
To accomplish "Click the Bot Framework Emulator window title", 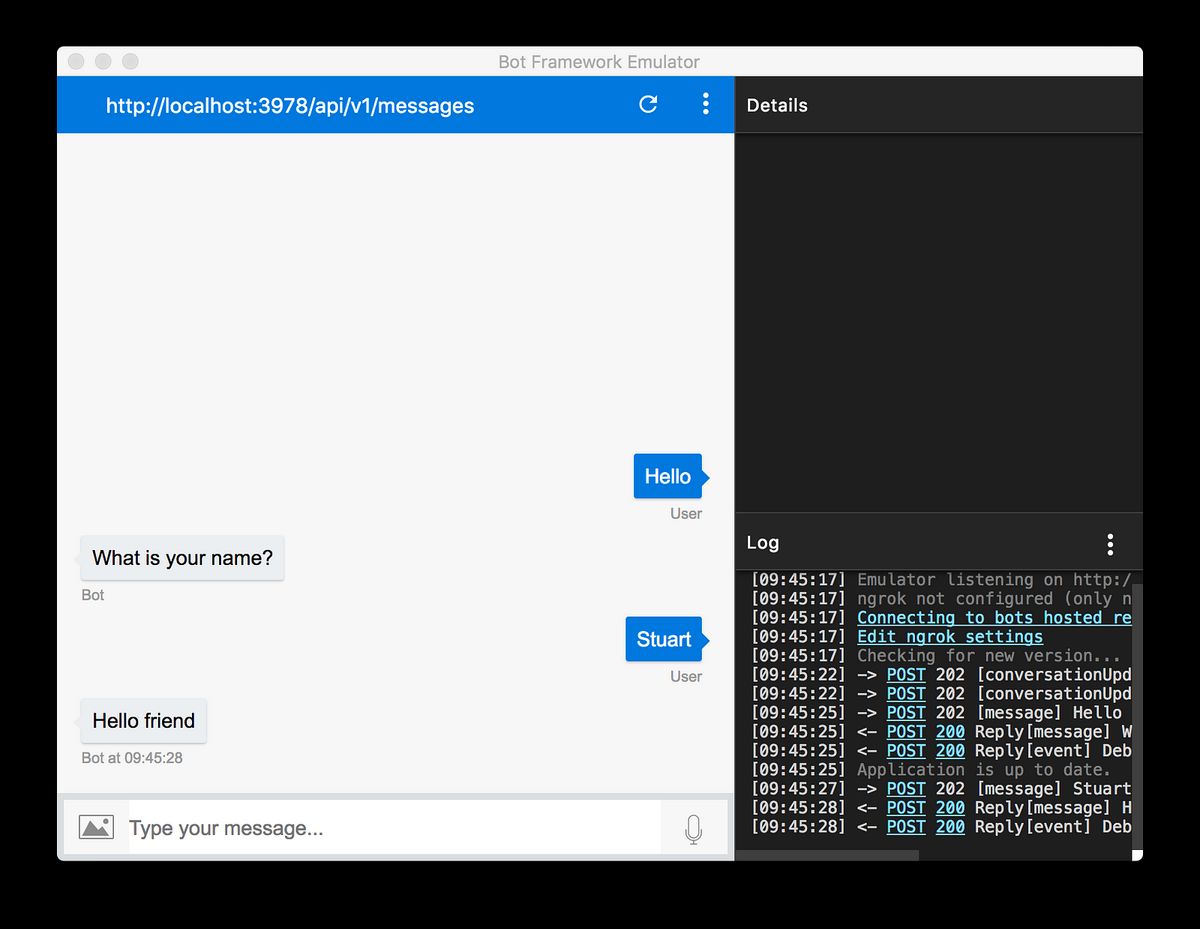I will tap(599, 62).
